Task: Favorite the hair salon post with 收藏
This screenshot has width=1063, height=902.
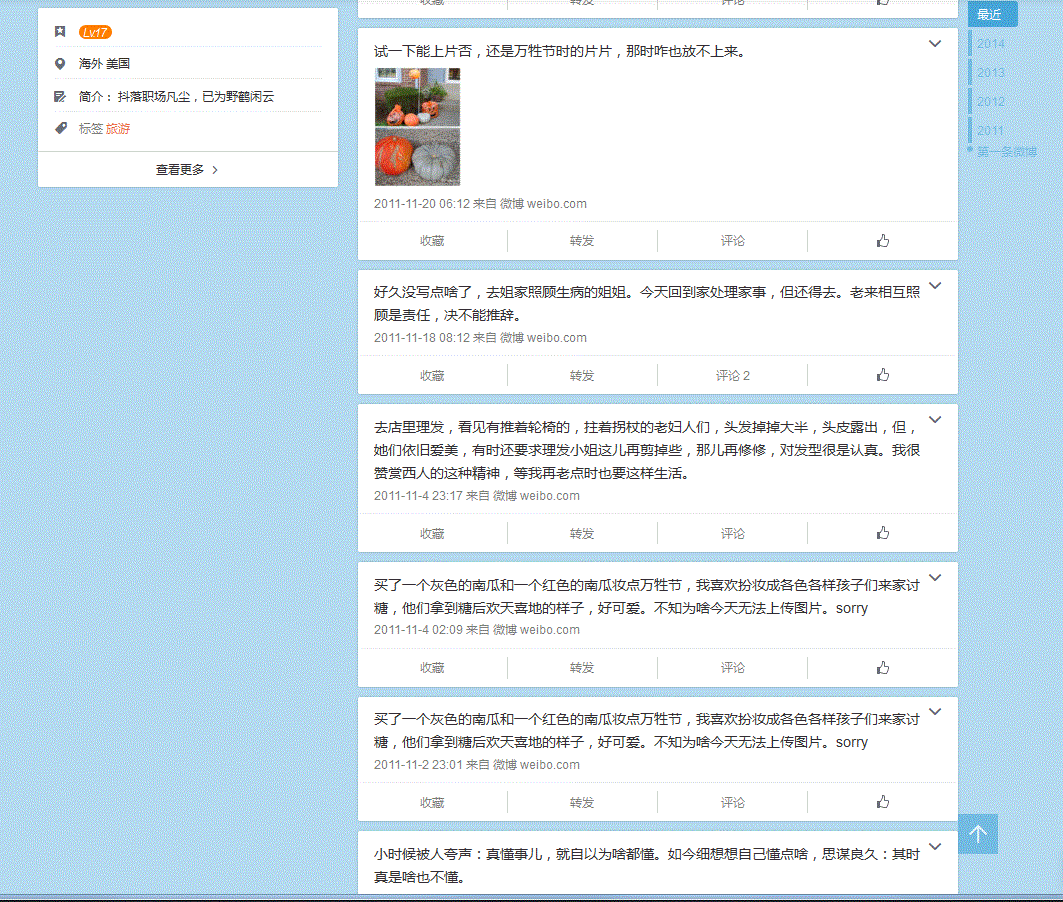Action: [x=432, y=534]
